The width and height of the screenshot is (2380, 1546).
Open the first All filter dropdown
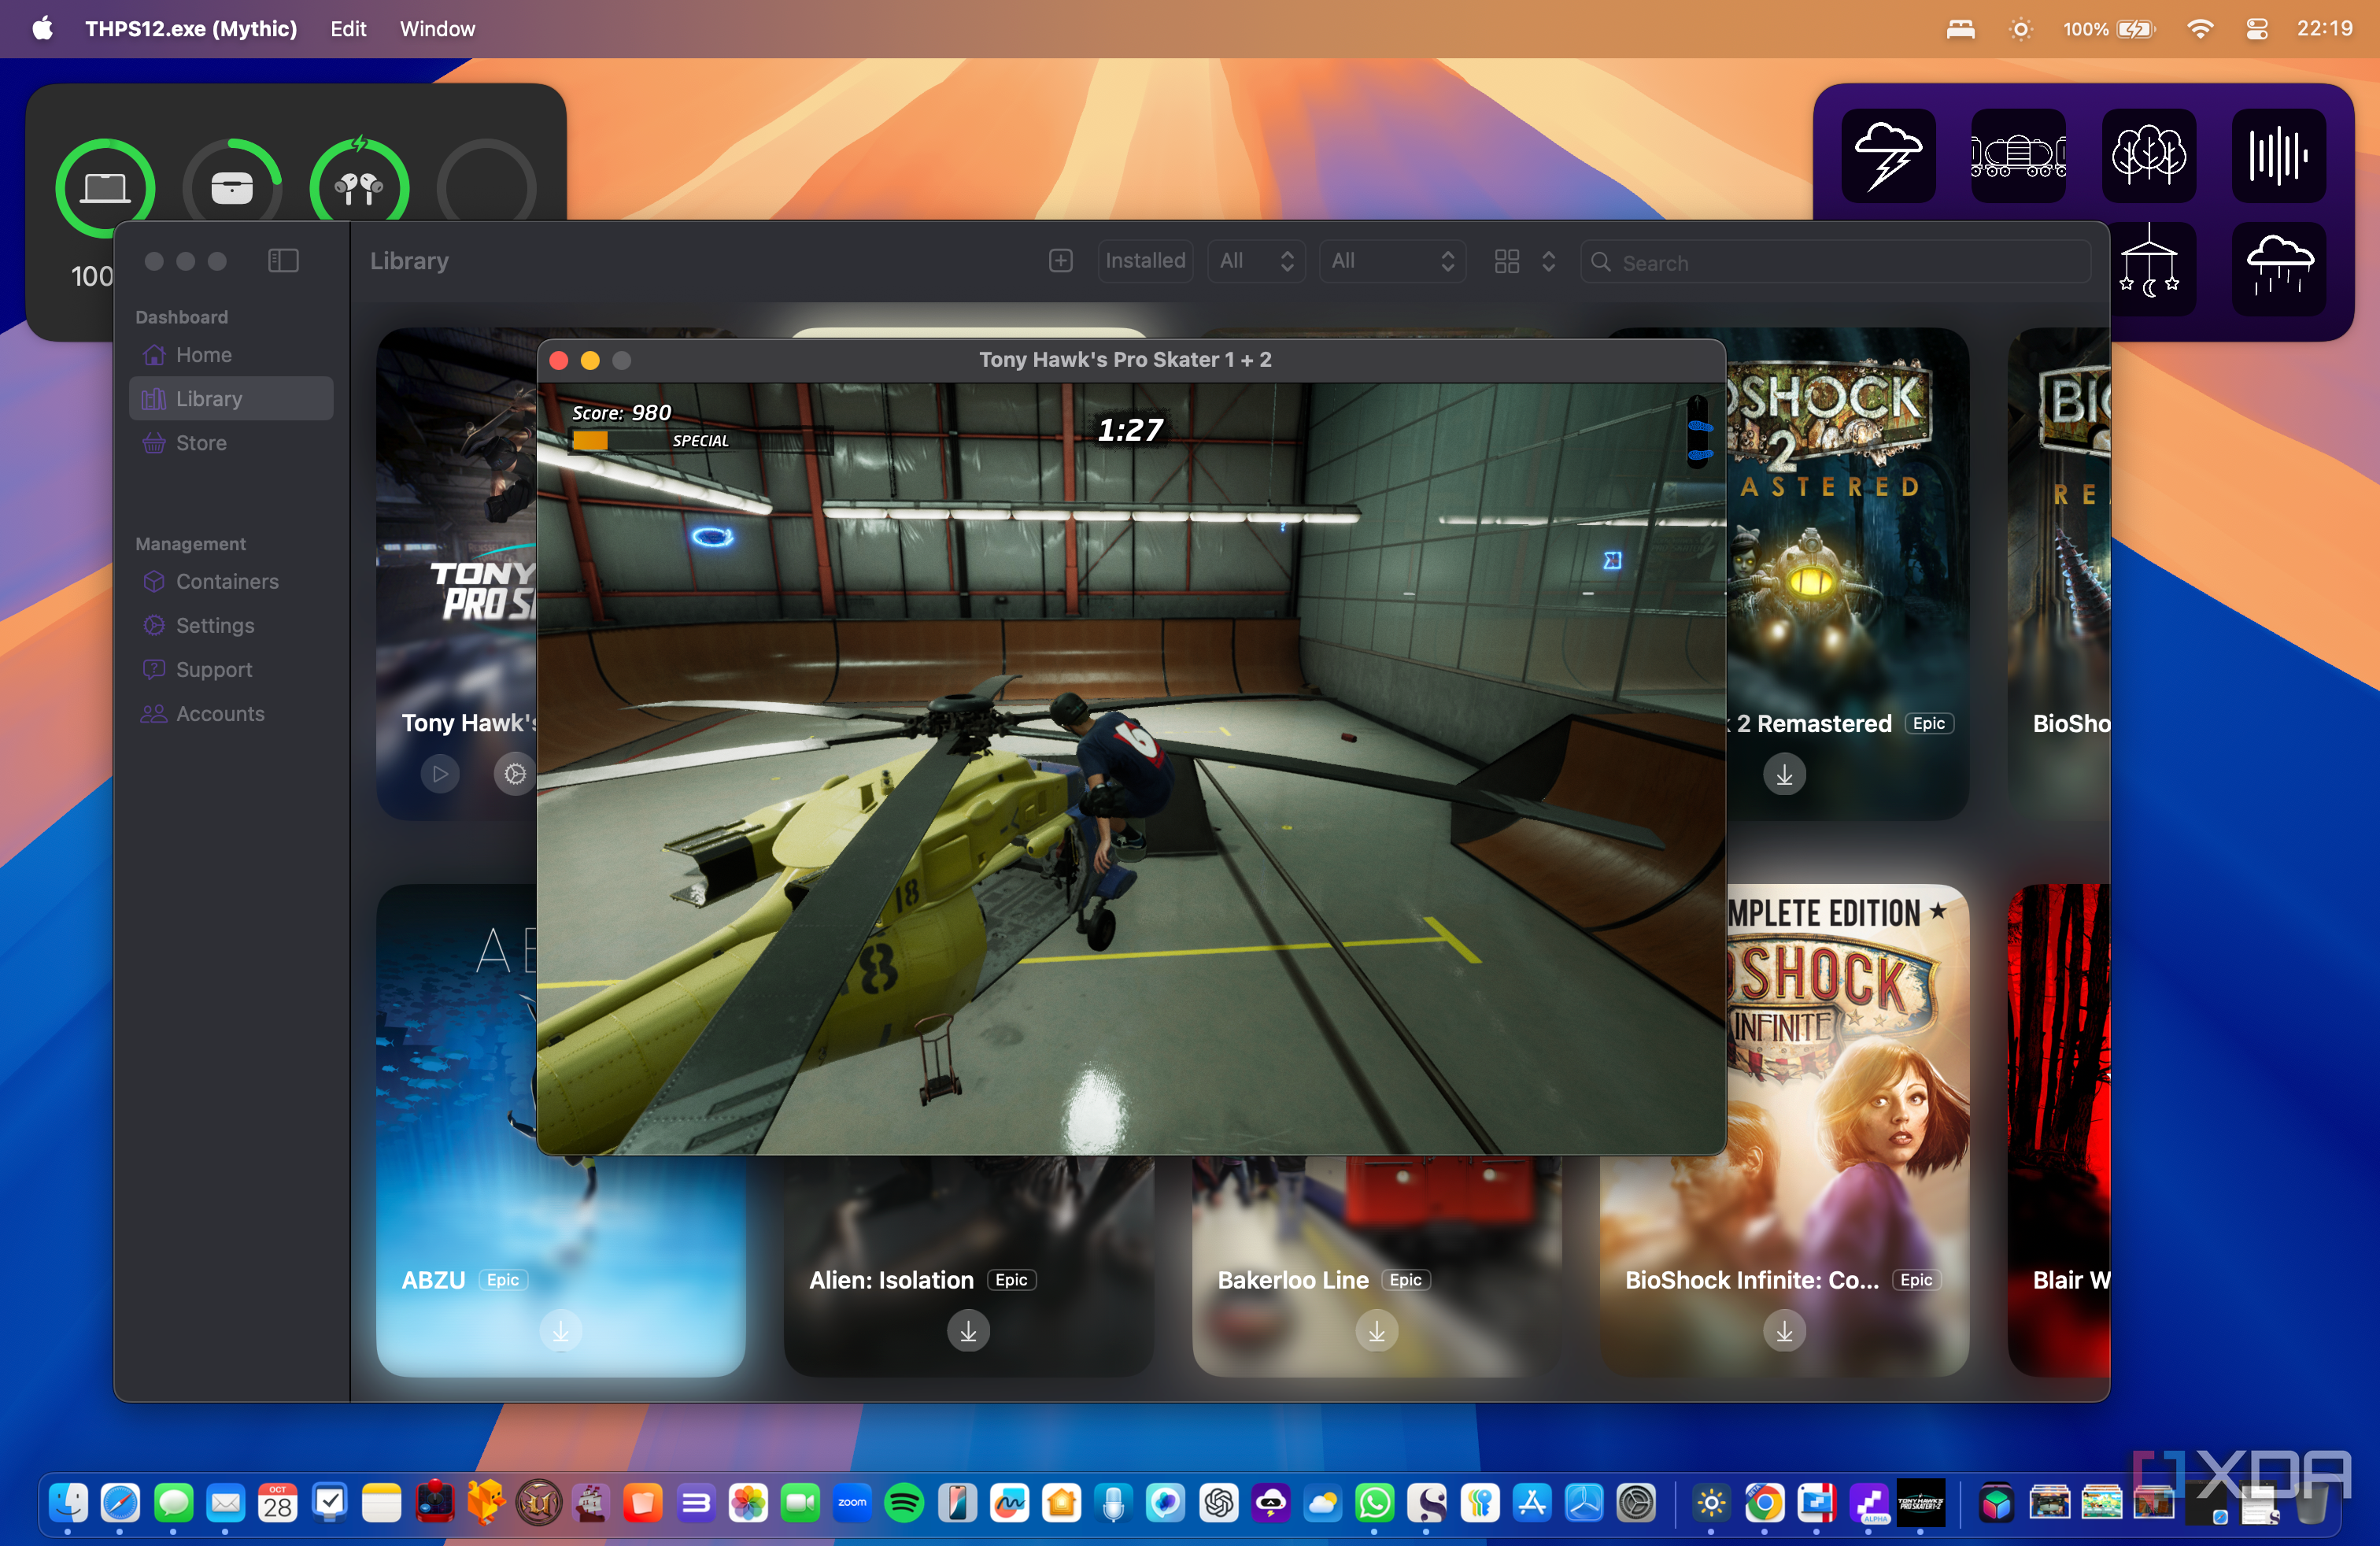(1256, 261)
